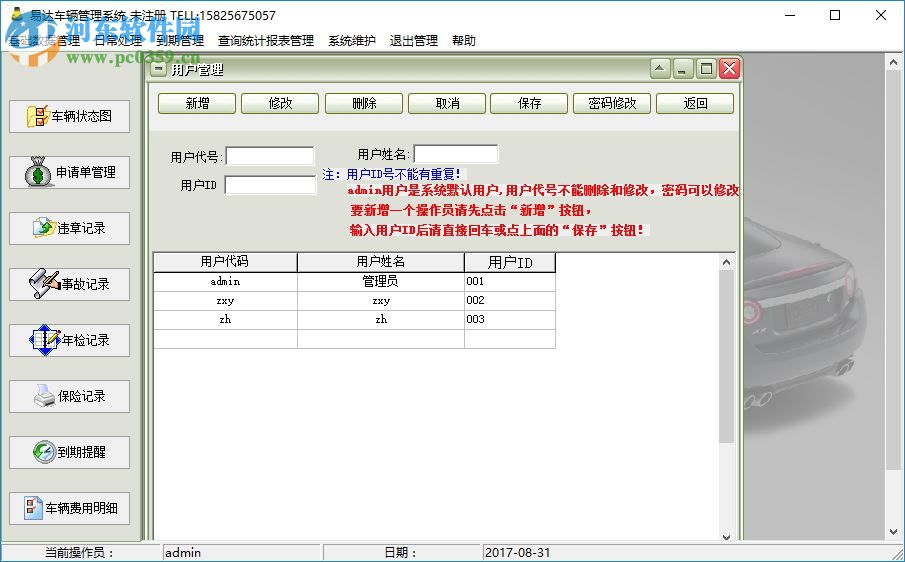Click the main window scrollbar up arrow
The width and height of the screenshot is (905, 562).
(x=893, y=61)
